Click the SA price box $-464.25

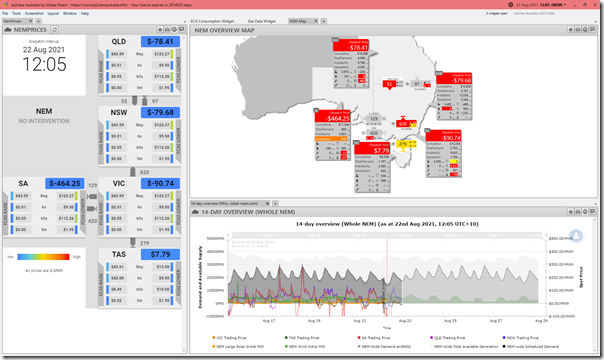[65, 183]
